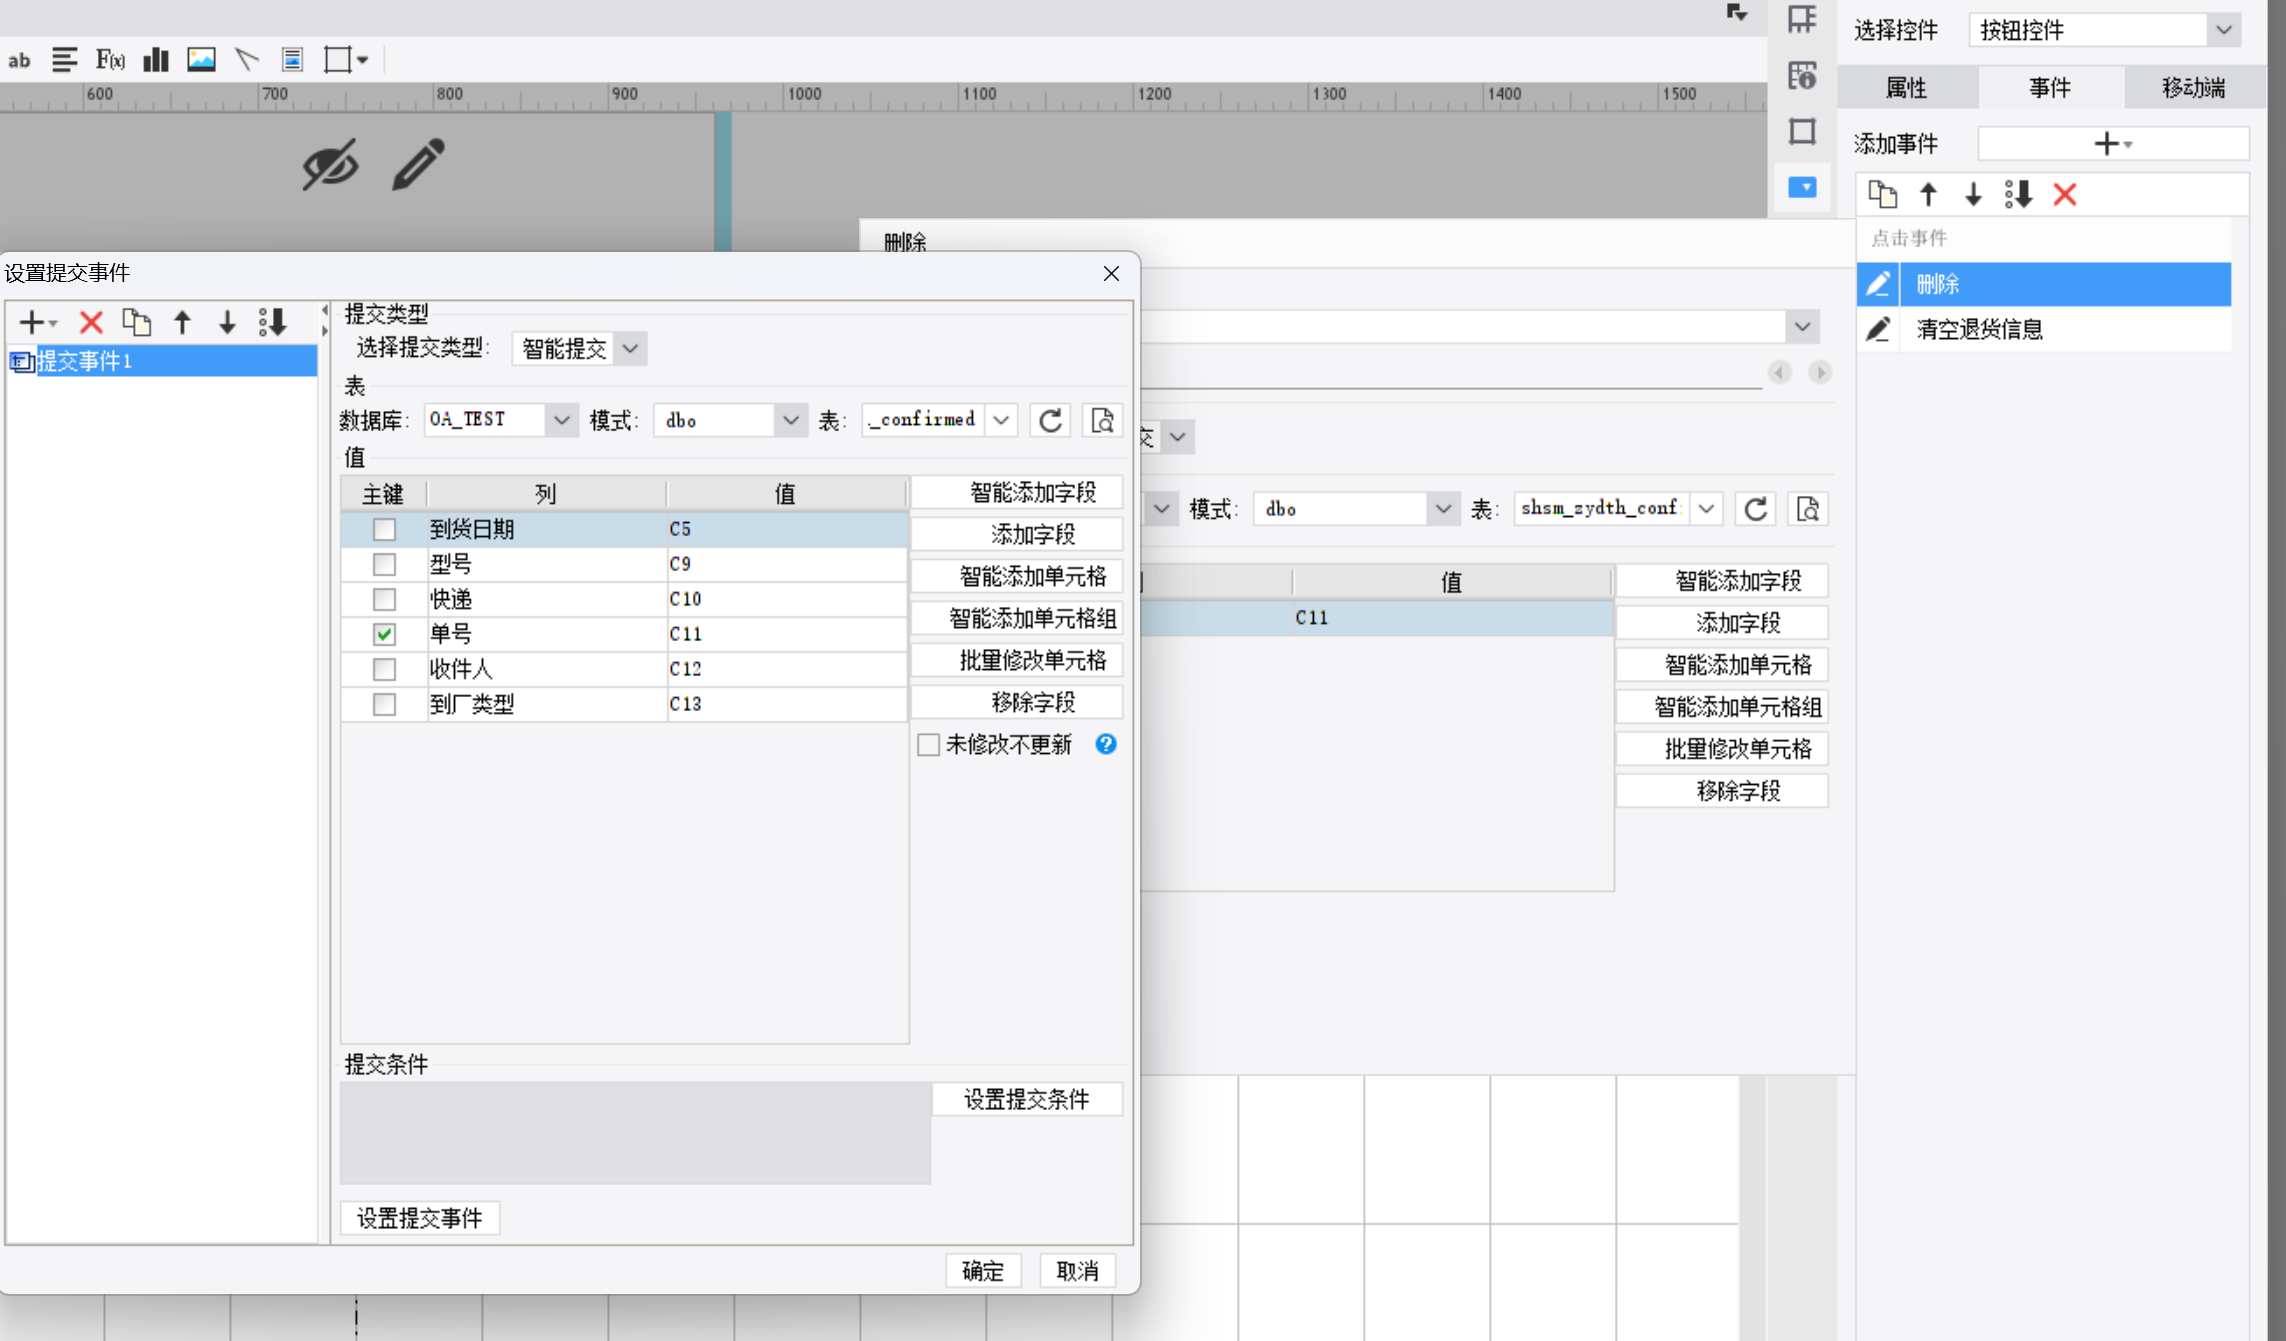Click 设置提交事件 button at bottom
2286x1341 pixels.
coord(420,1218)
